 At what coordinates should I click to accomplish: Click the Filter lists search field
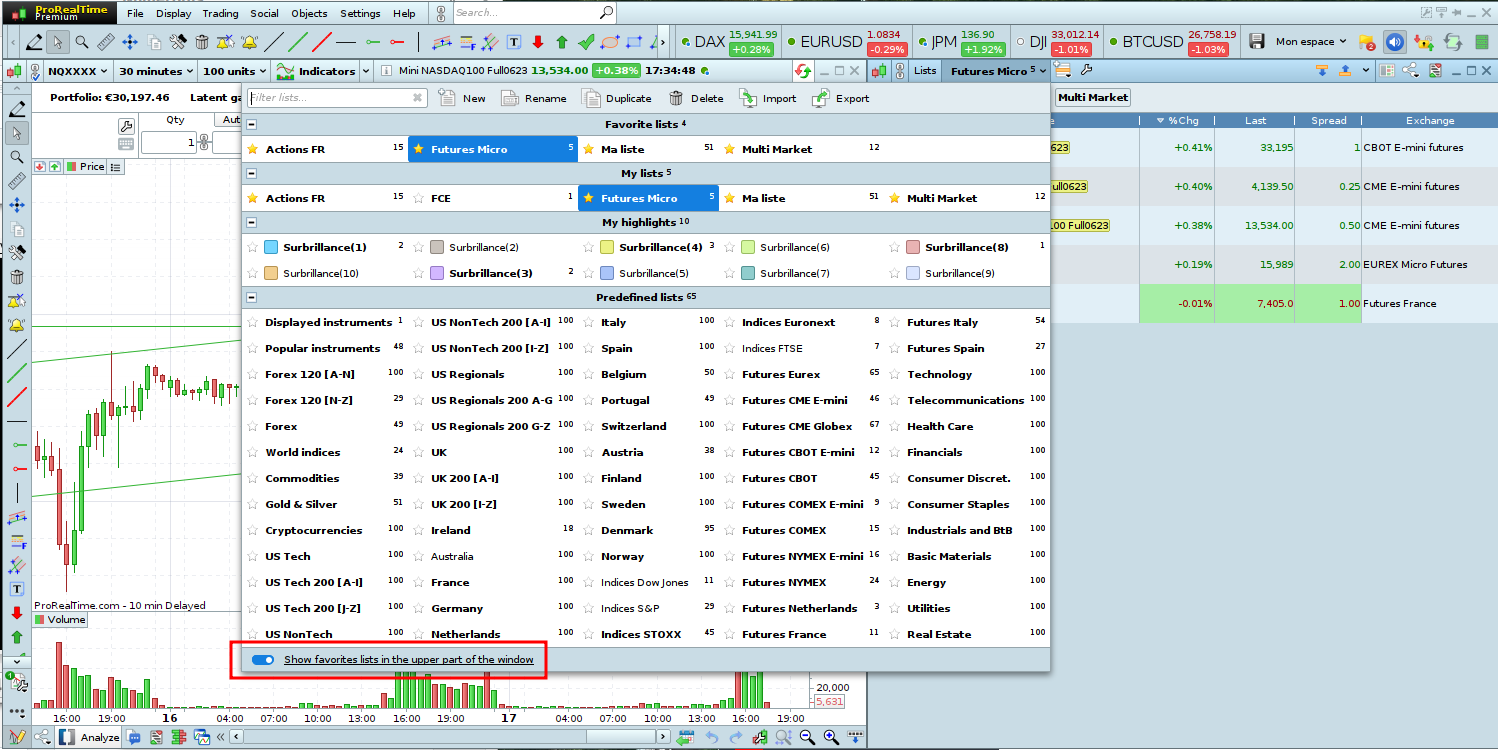click(x=329, y=98)
